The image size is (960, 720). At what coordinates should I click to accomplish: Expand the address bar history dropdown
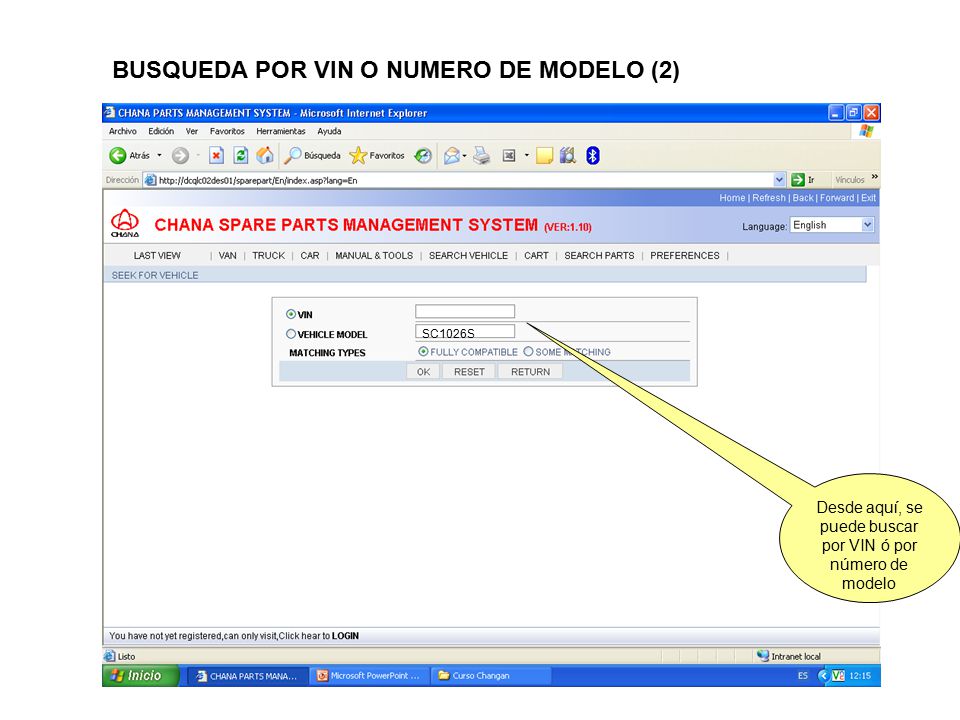(x=779, y=180)
